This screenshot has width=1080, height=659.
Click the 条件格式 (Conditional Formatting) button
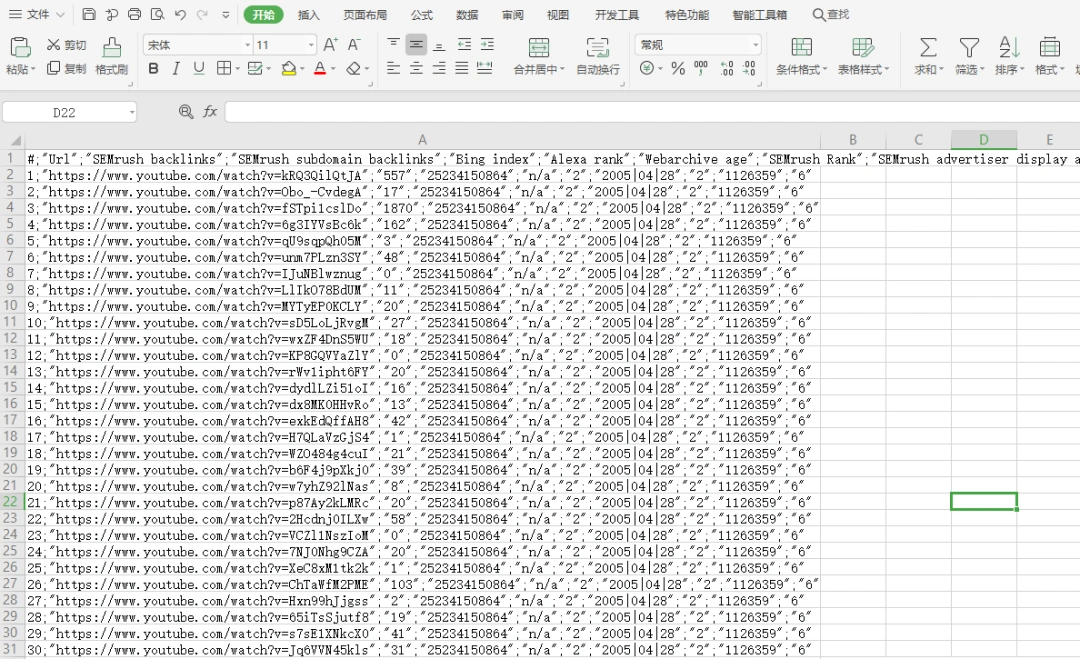coord(801,57)
